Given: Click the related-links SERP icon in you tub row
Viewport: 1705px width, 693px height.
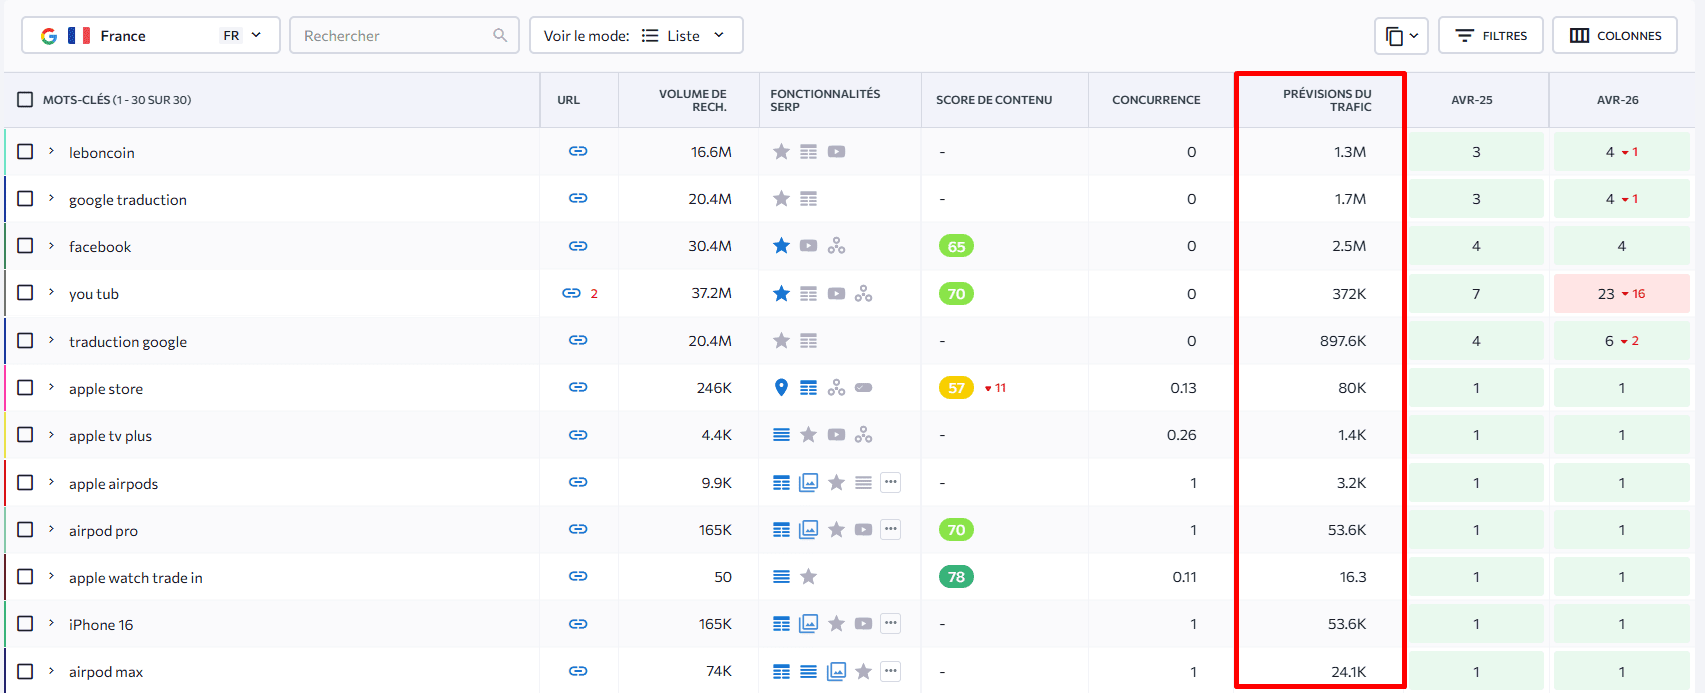Looking at the screenshot, I should point(864,293).
